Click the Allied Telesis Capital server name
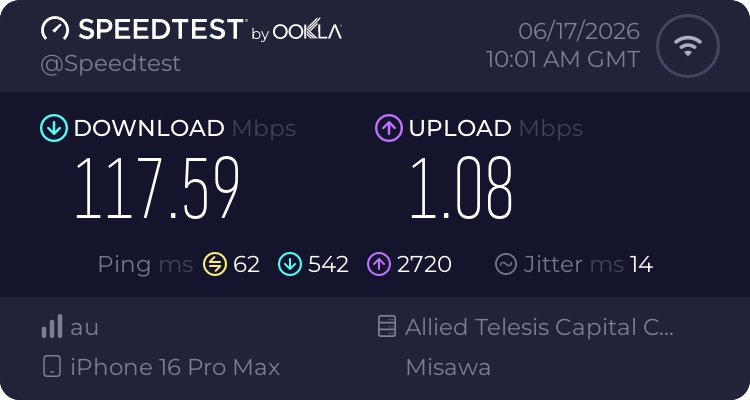The image size is (750, 400). [x=539, y=327]
